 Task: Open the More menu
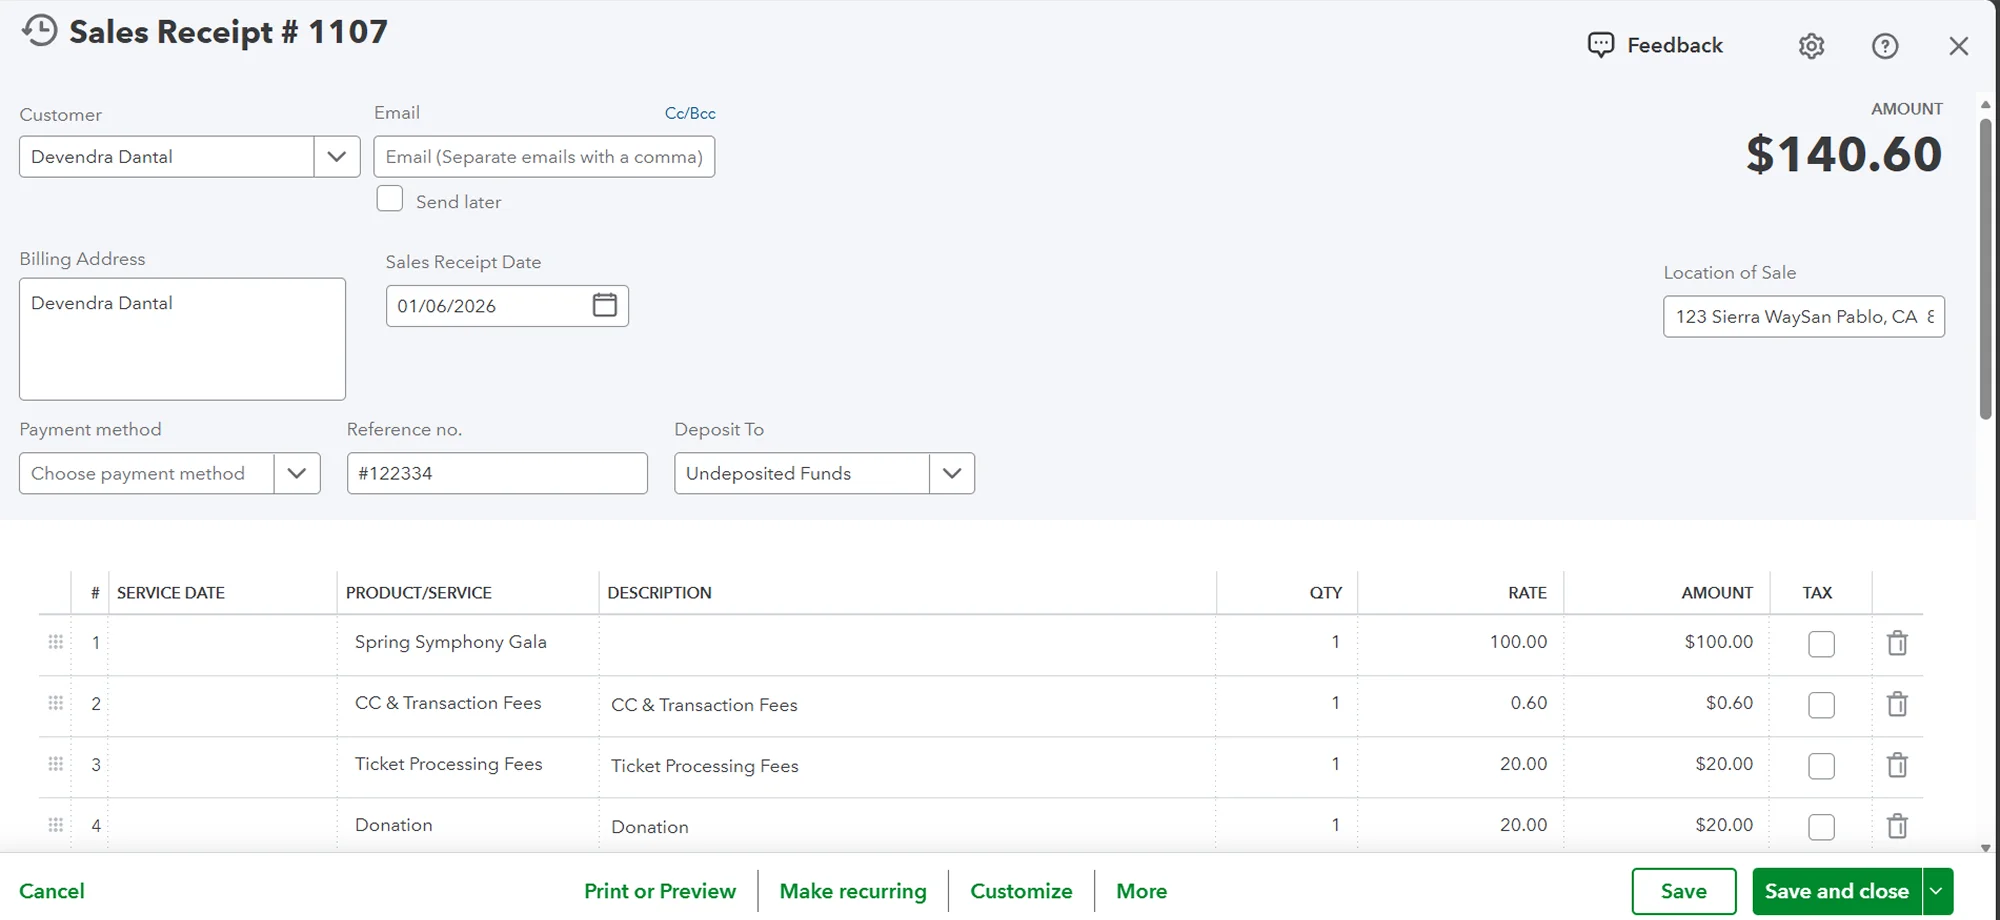coord(1141,890)
